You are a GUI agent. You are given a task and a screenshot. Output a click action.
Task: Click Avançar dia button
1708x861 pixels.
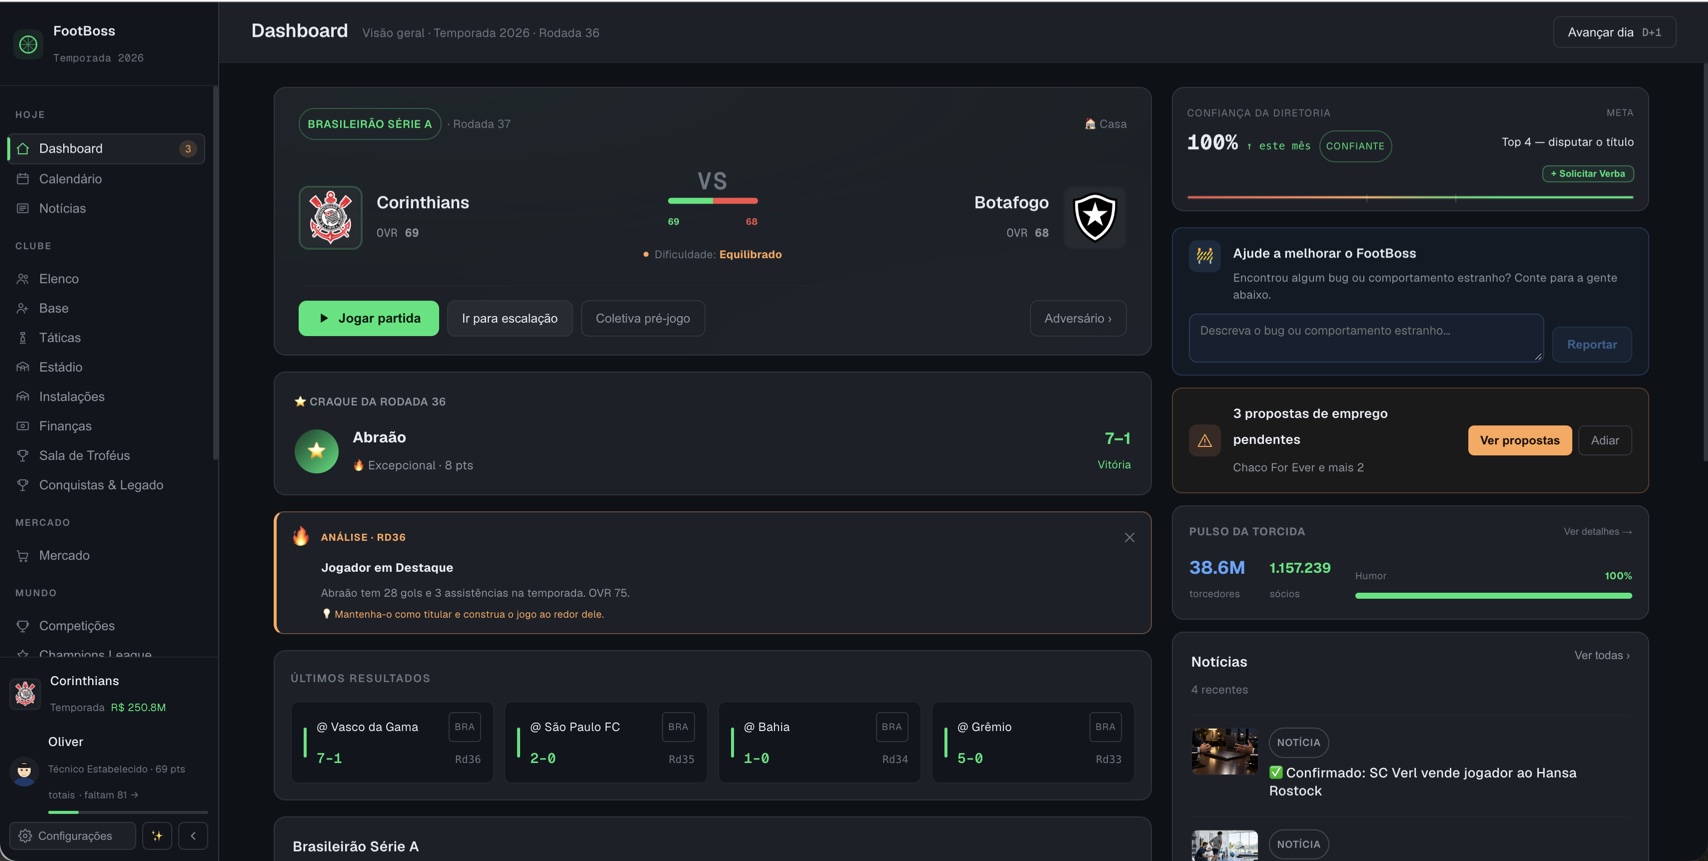click(1614, 32)
